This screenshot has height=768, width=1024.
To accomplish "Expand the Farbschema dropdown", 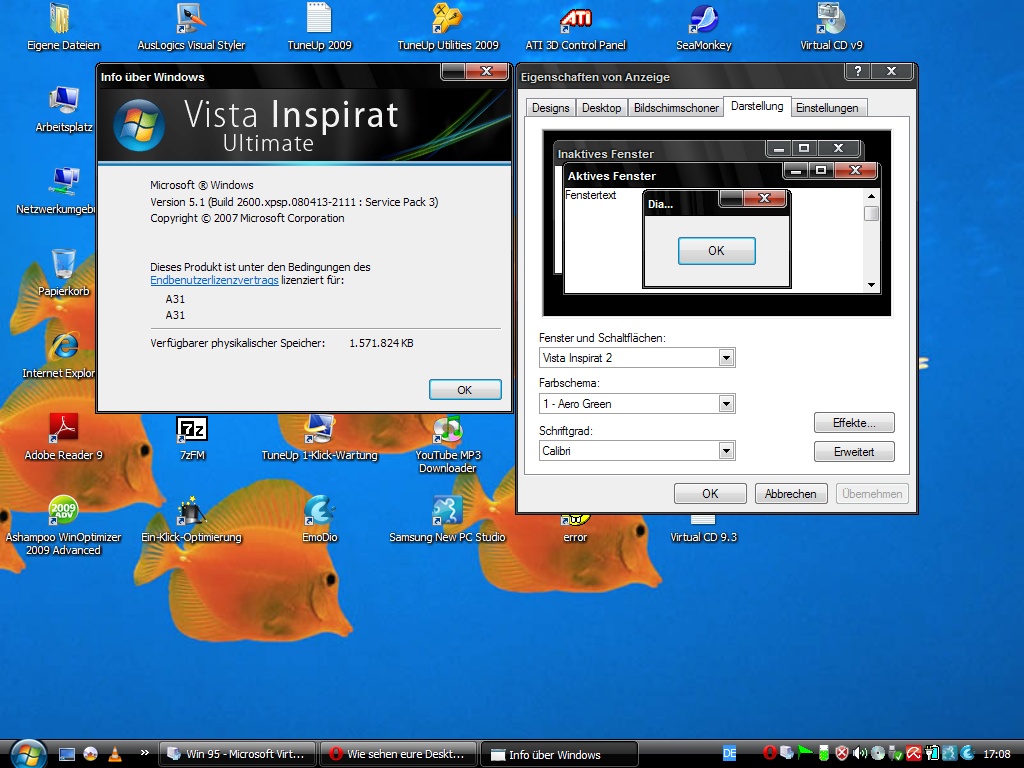I will [727, 404].
